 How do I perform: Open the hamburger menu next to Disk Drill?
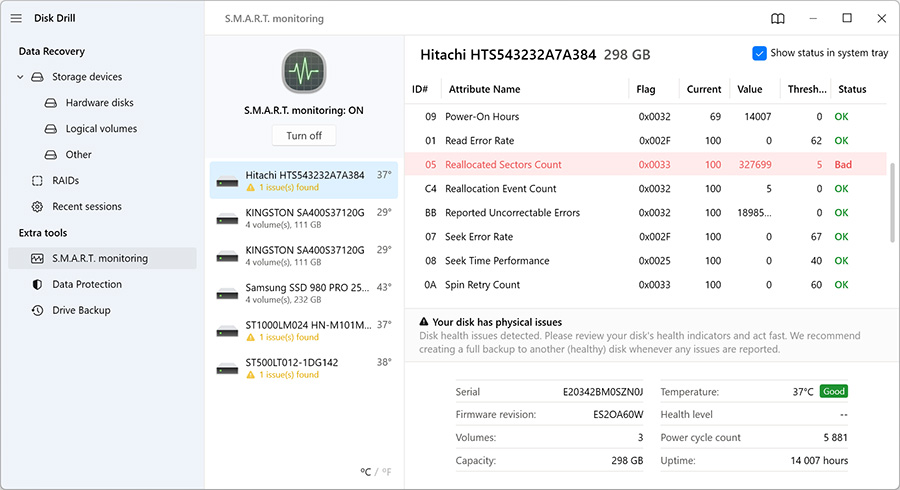[x=16, y=18]
